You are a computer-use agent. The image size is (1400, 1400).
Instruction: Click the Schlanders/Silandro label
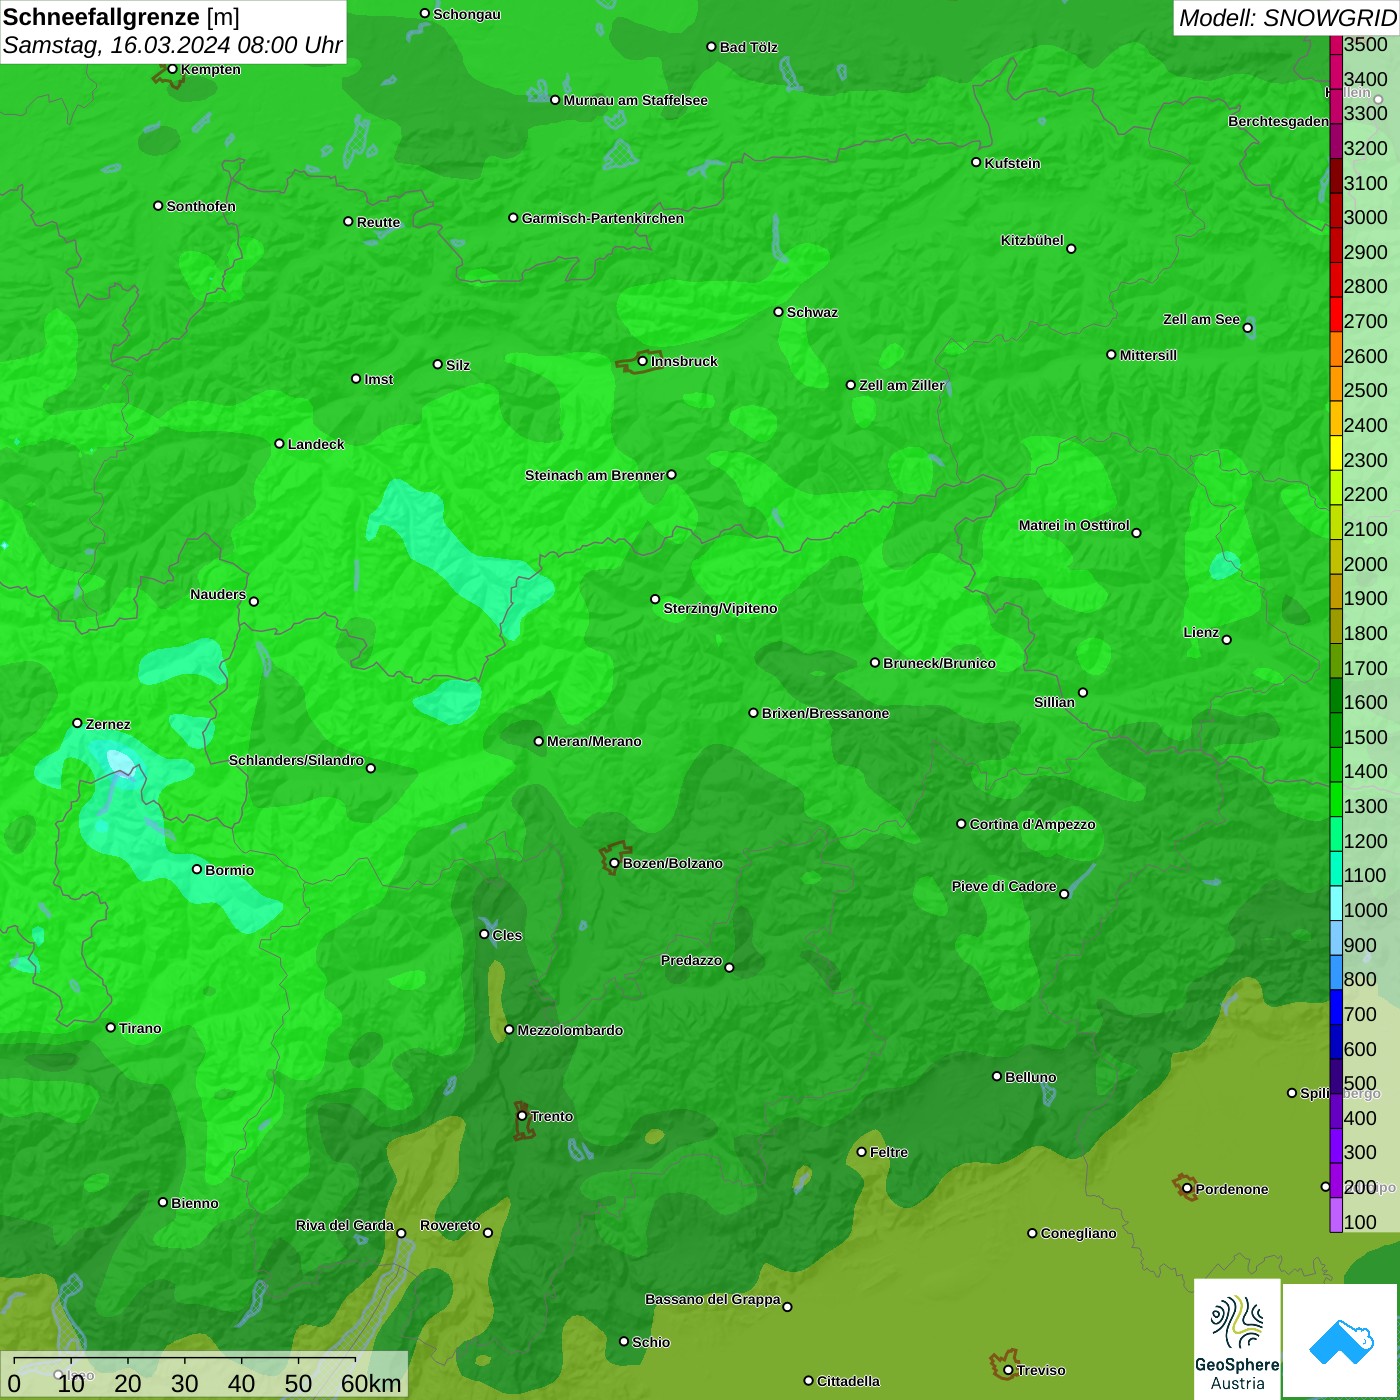coord(296,760)
